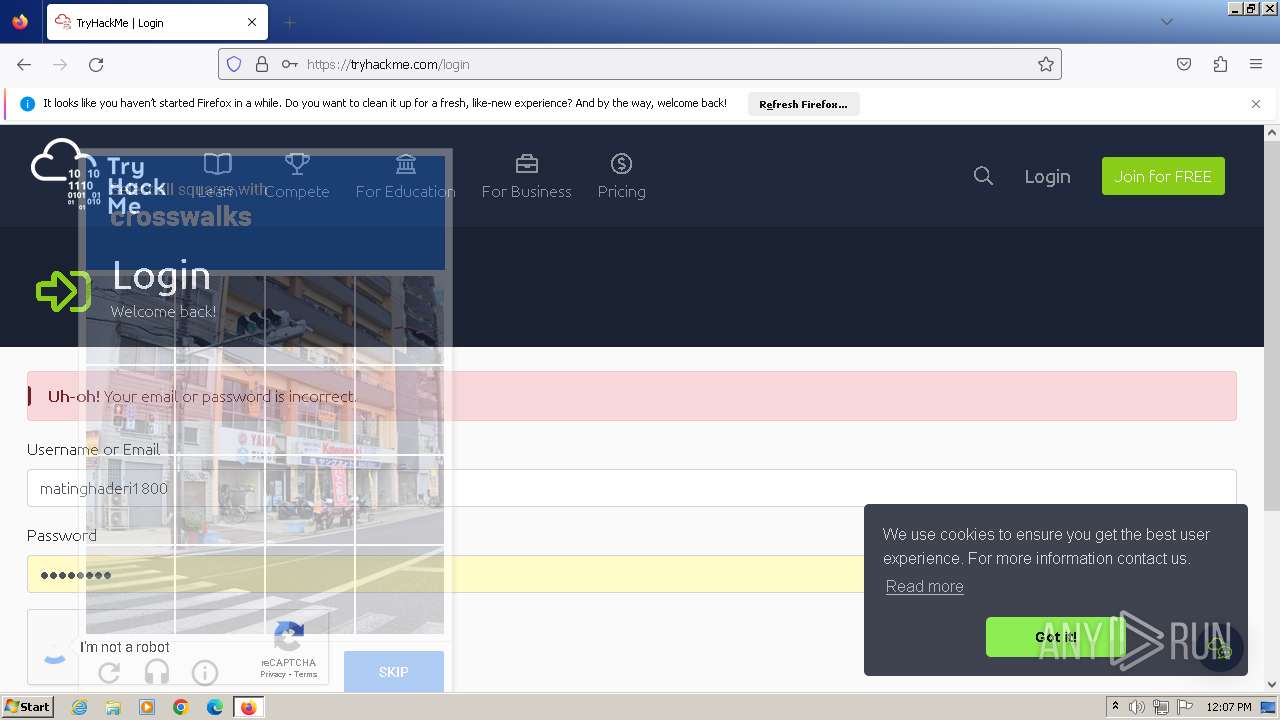Reload the captcha challenge icon
The width and height of the screenshot is (1280, 720).
point(109,672)
